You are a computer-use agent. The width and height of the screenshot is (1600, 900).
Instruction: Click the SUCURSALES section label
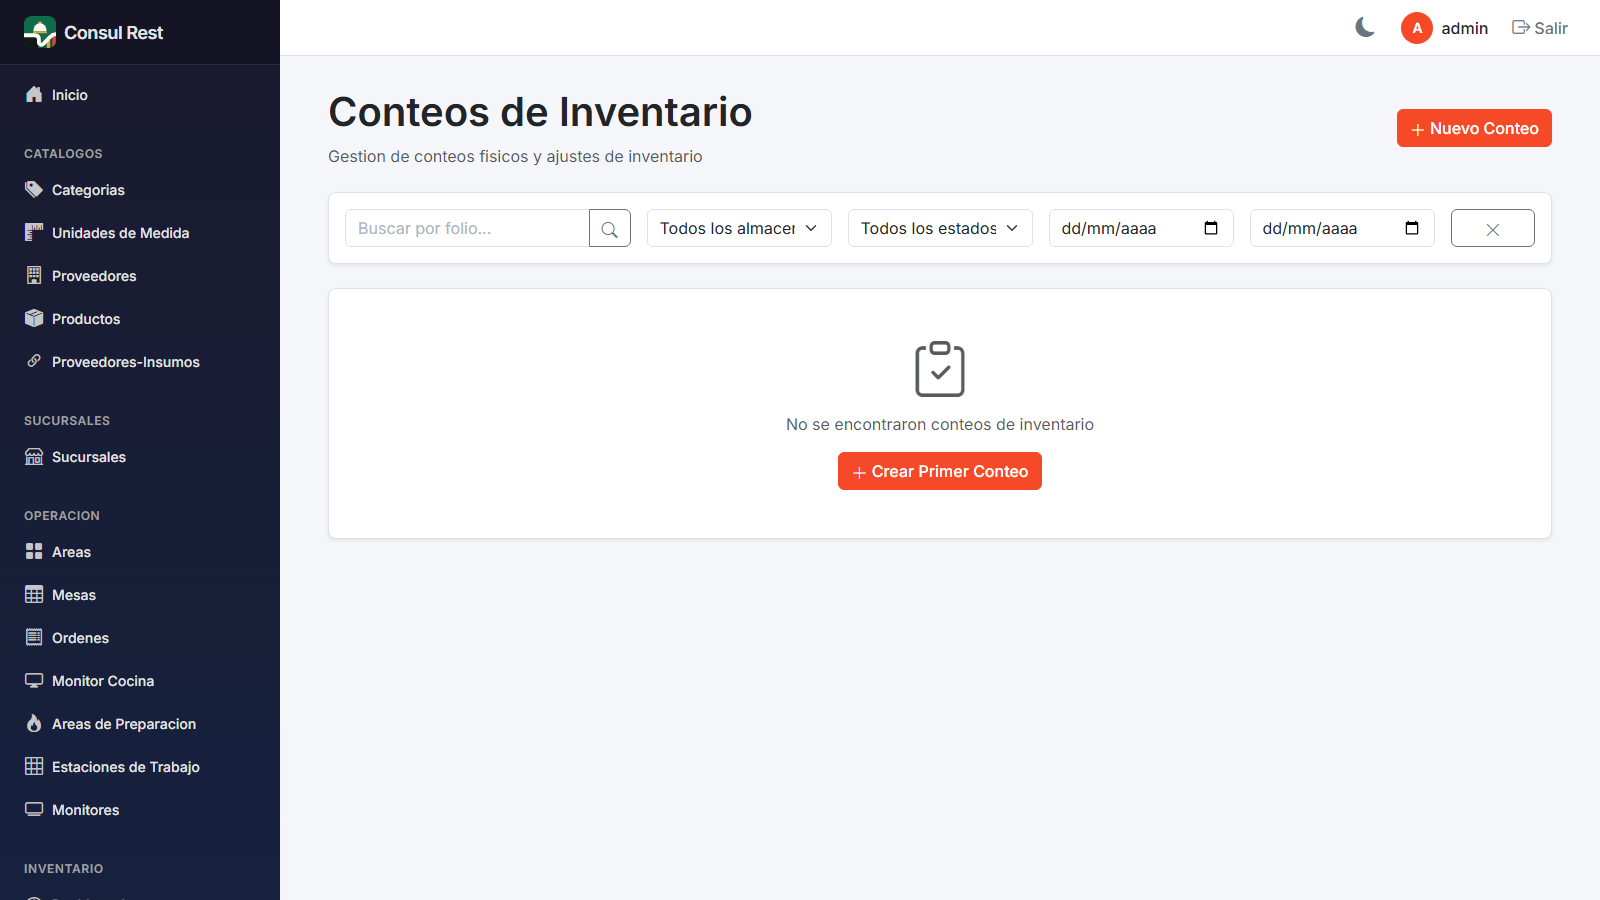tap(67, 420)
